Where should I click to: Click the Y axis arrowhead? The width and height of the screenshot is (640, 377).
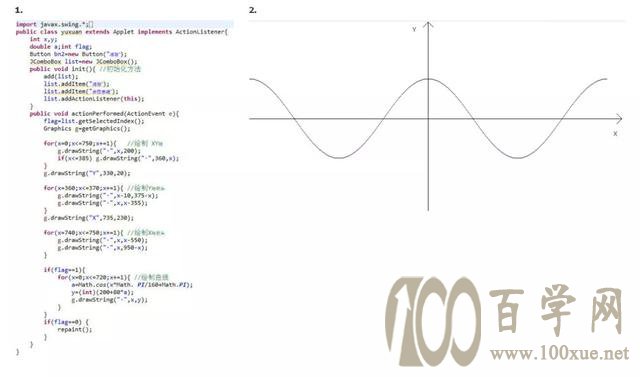point(428,26)
